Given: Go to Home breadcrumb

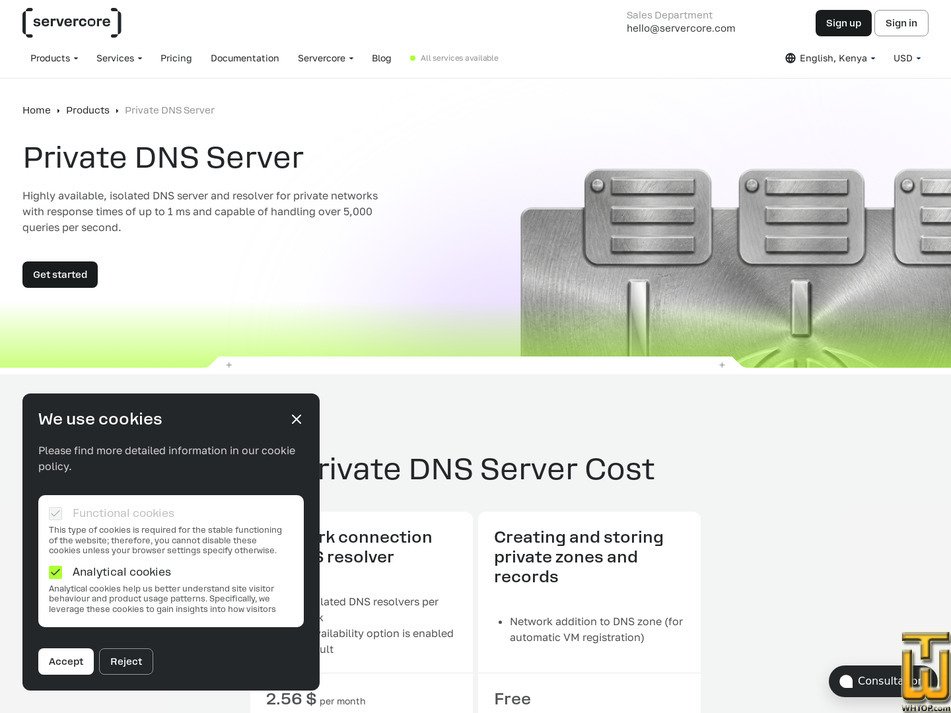Looking at the screenshot, I should pos(36,110).
